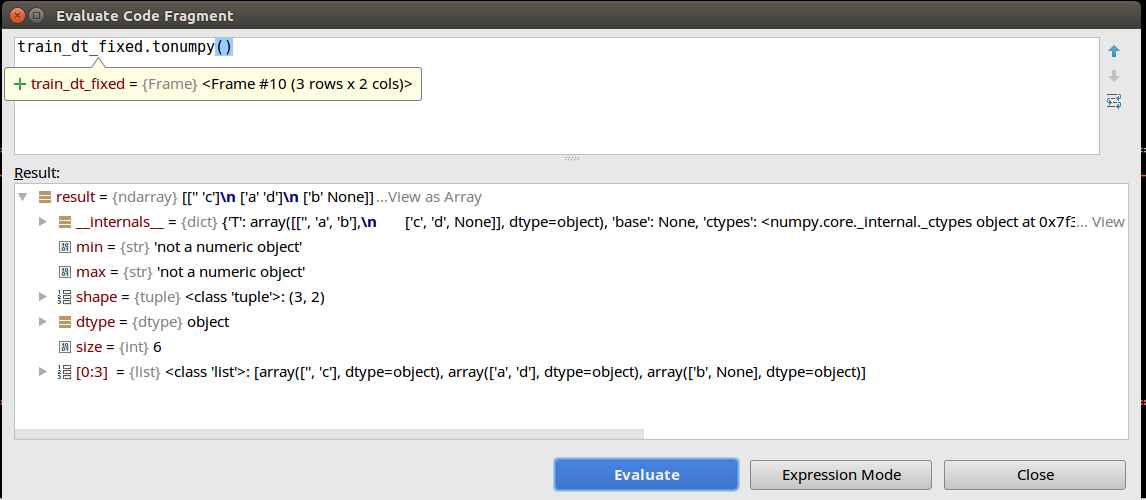Screen dimensions: 1146x500
Task: Switch to Expression Mode
Action: click(841, 474)
